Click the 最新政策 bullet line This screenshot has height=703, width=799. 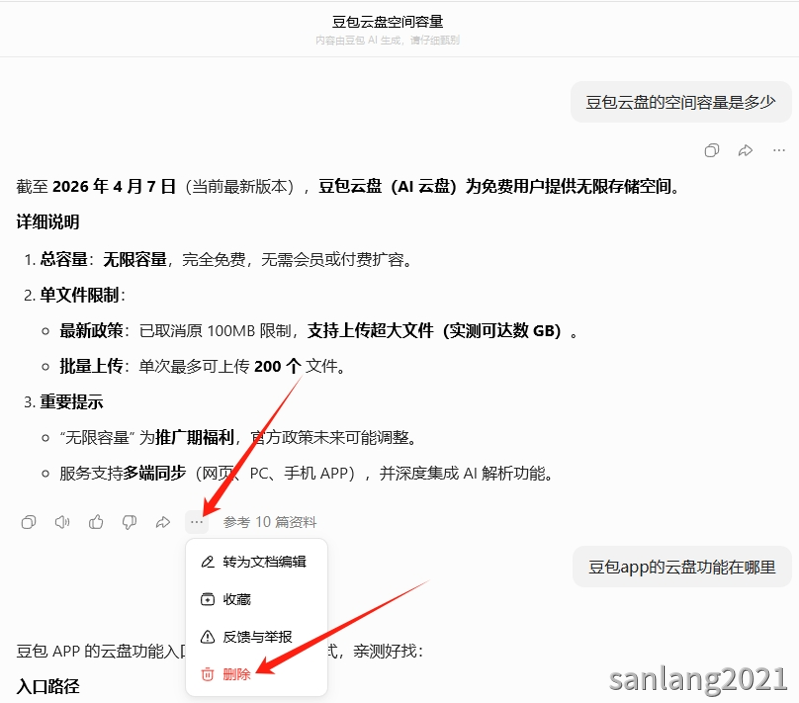pyautogui.click(x=311, y=331)
